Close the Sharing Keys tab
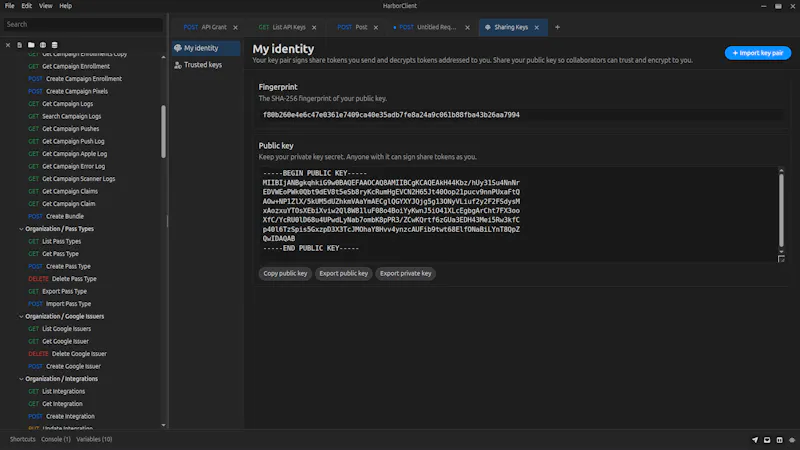The width and height of the screenshot is (800, 450). click(537, 28)
